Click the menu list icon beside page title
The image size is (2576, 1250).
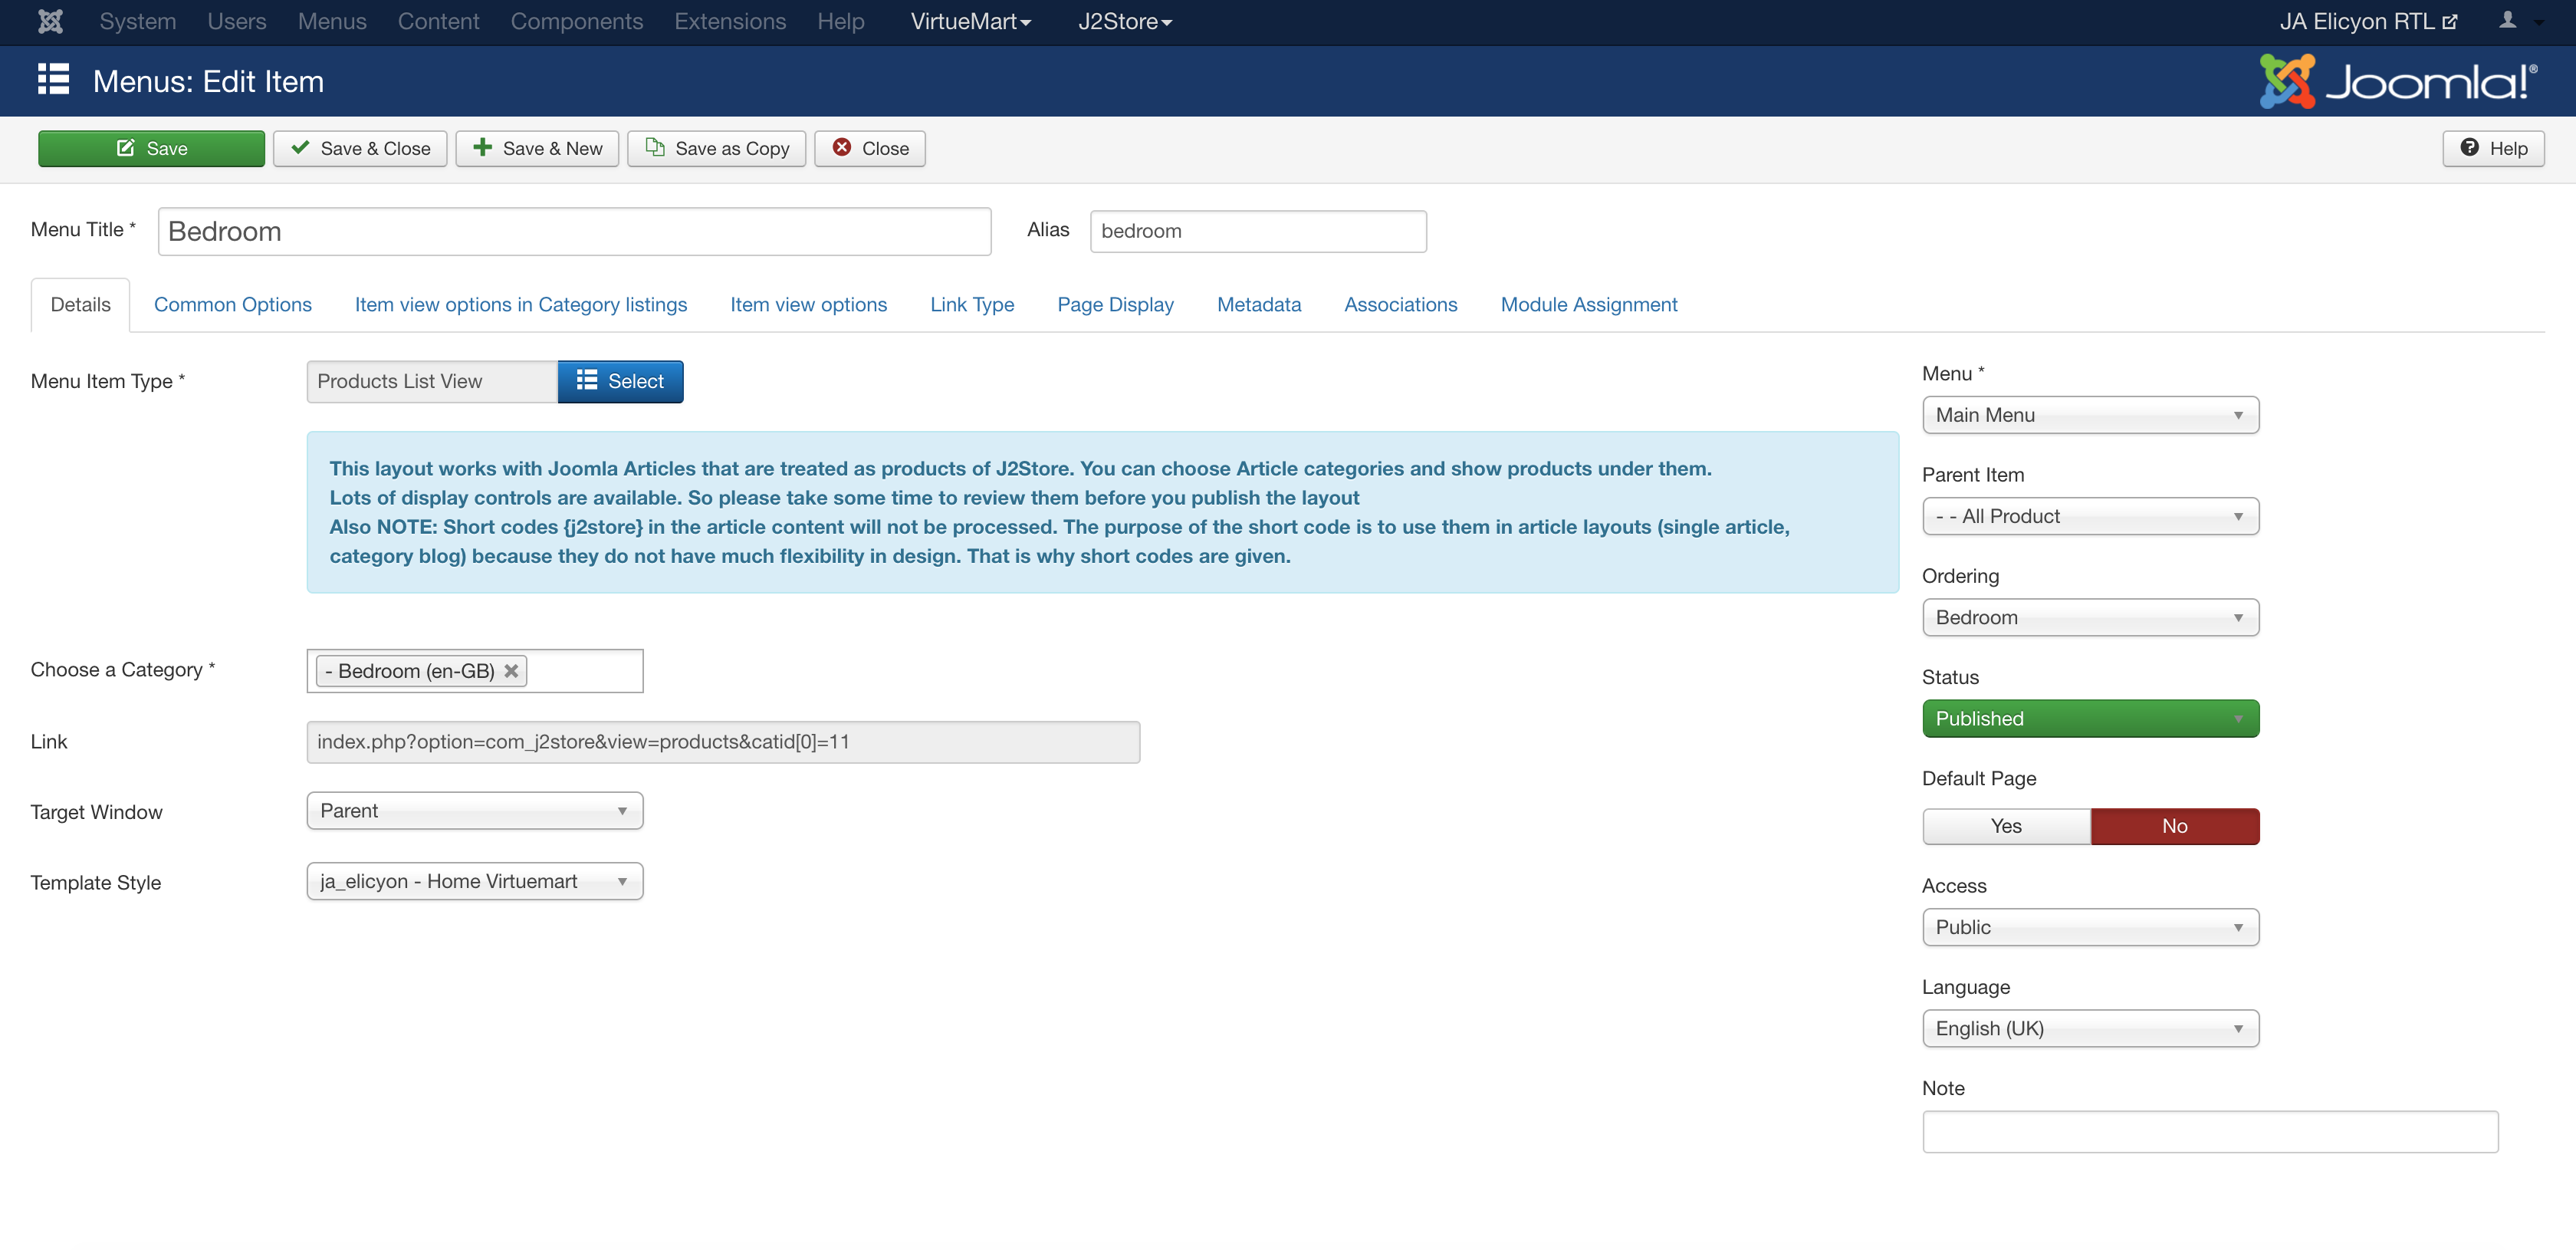tap(53, 80)
